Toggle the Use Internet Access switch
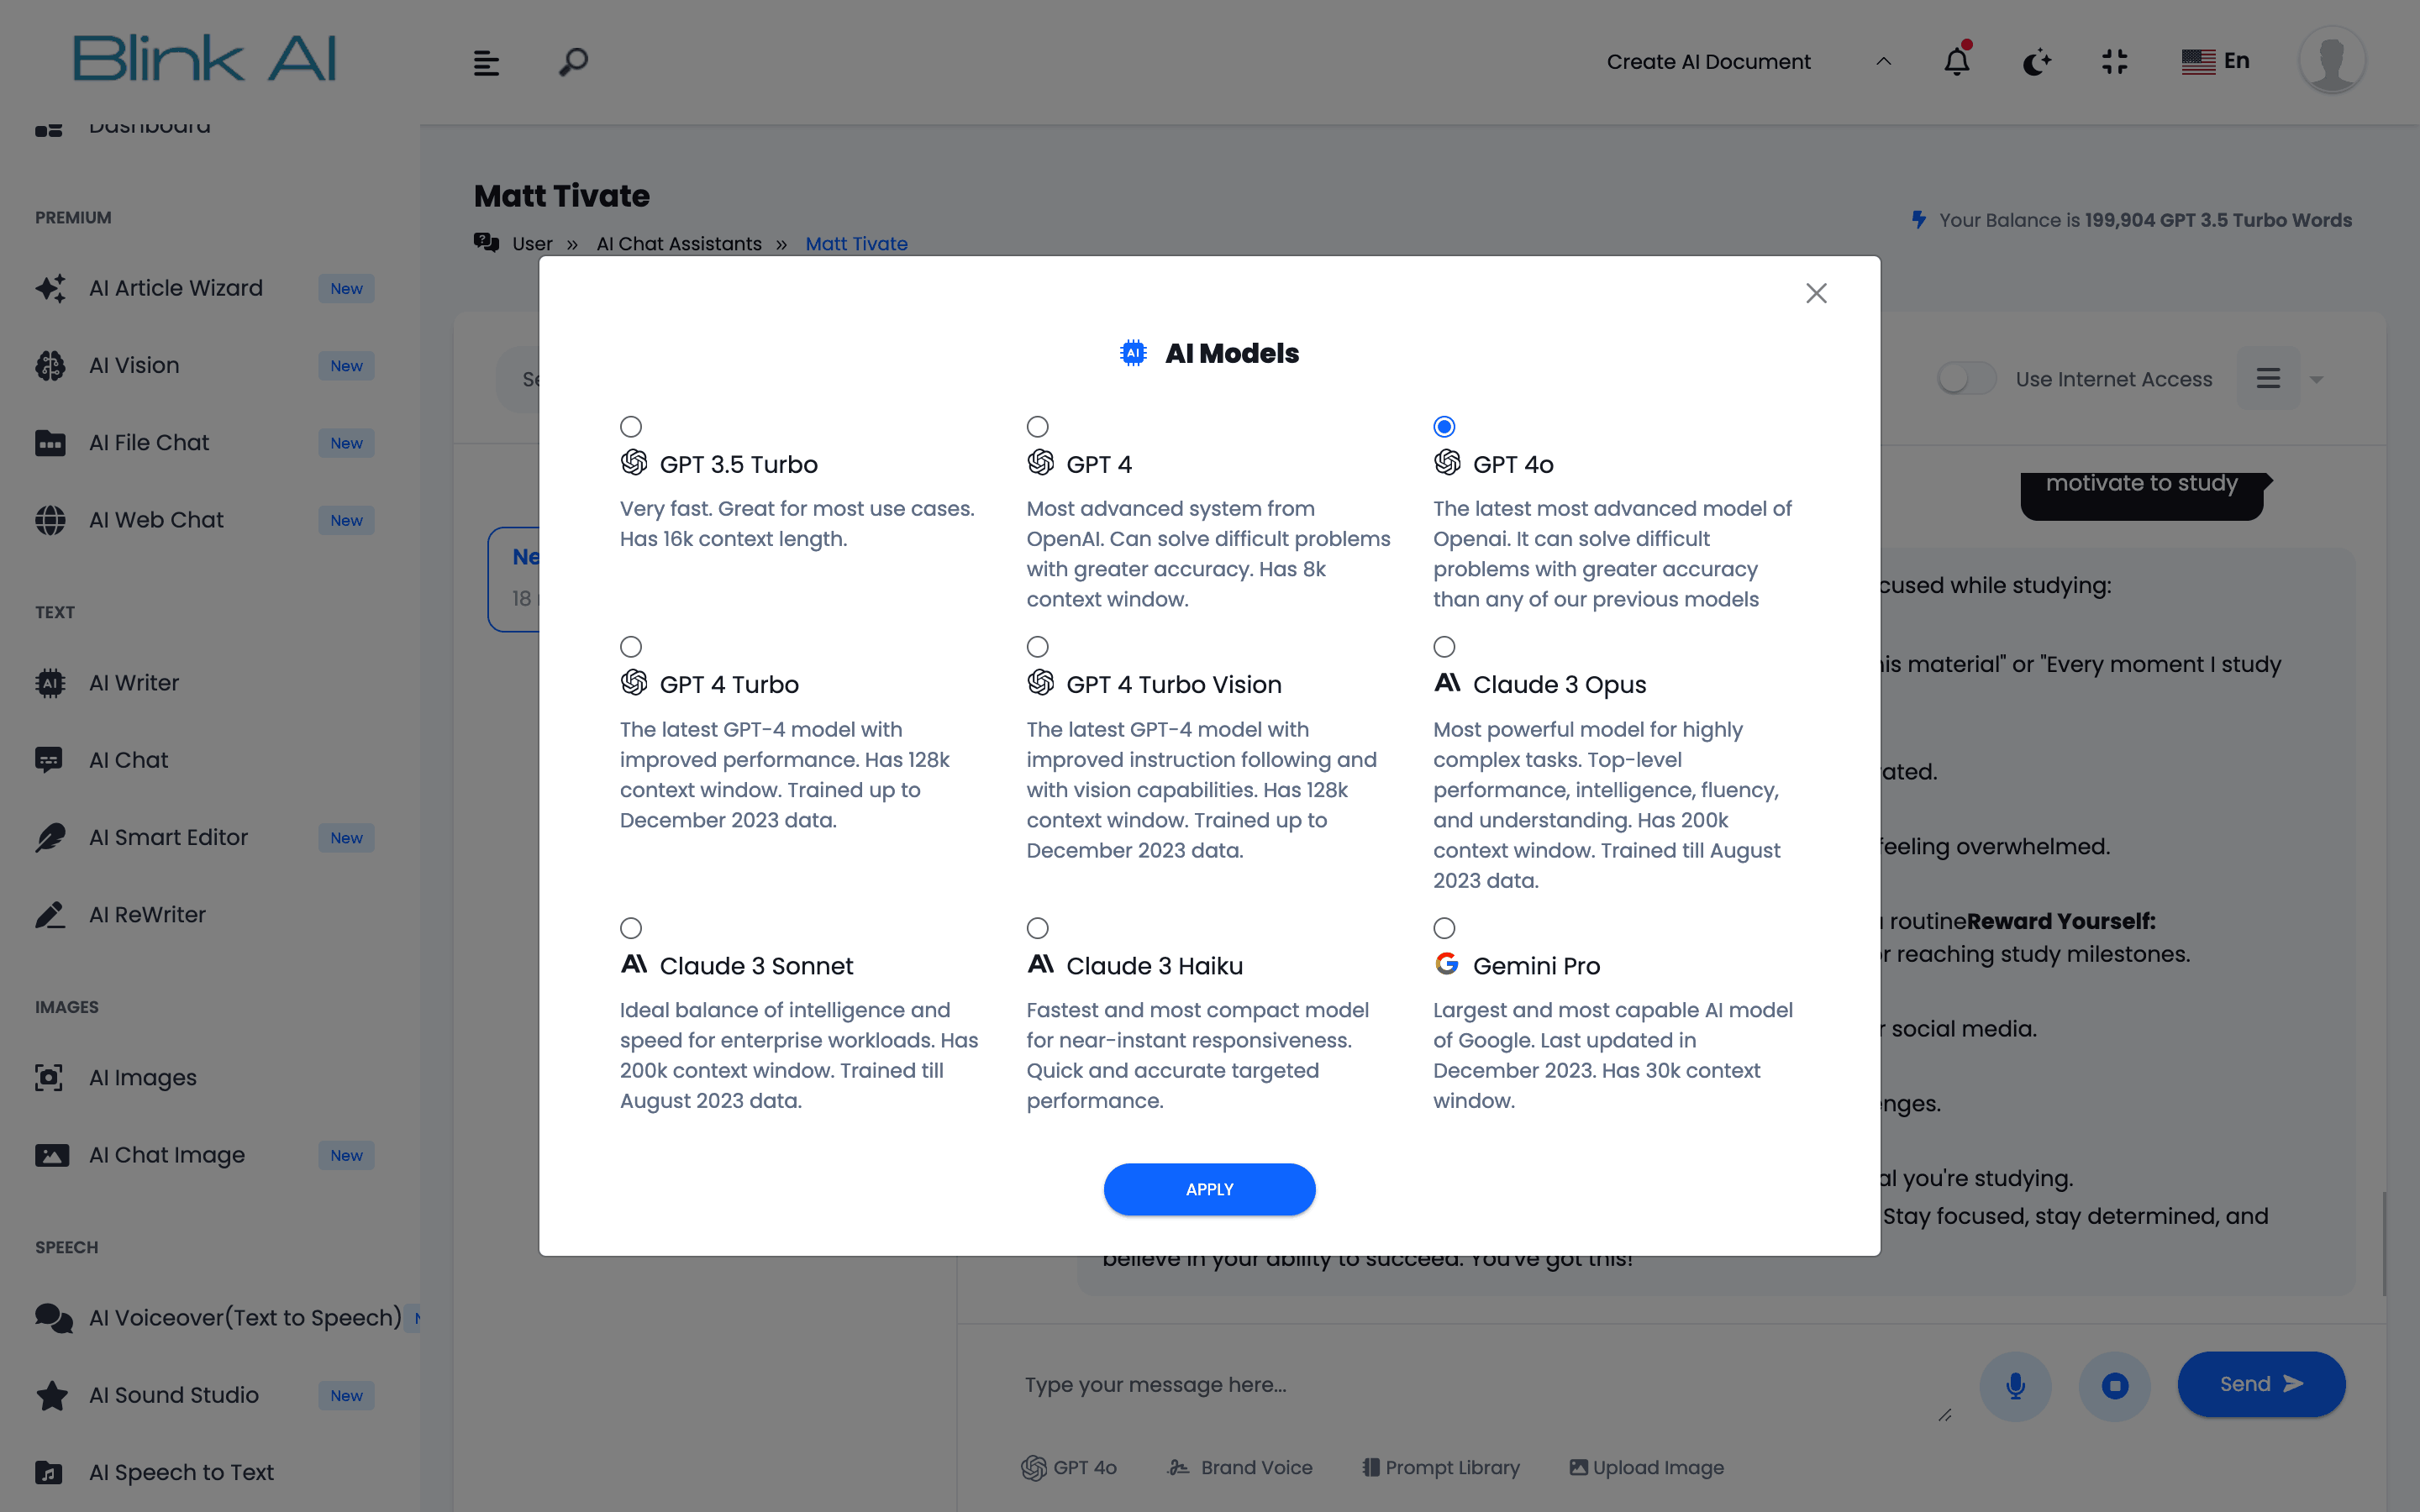The image size is (2420, 1512). click(1966, 379)
